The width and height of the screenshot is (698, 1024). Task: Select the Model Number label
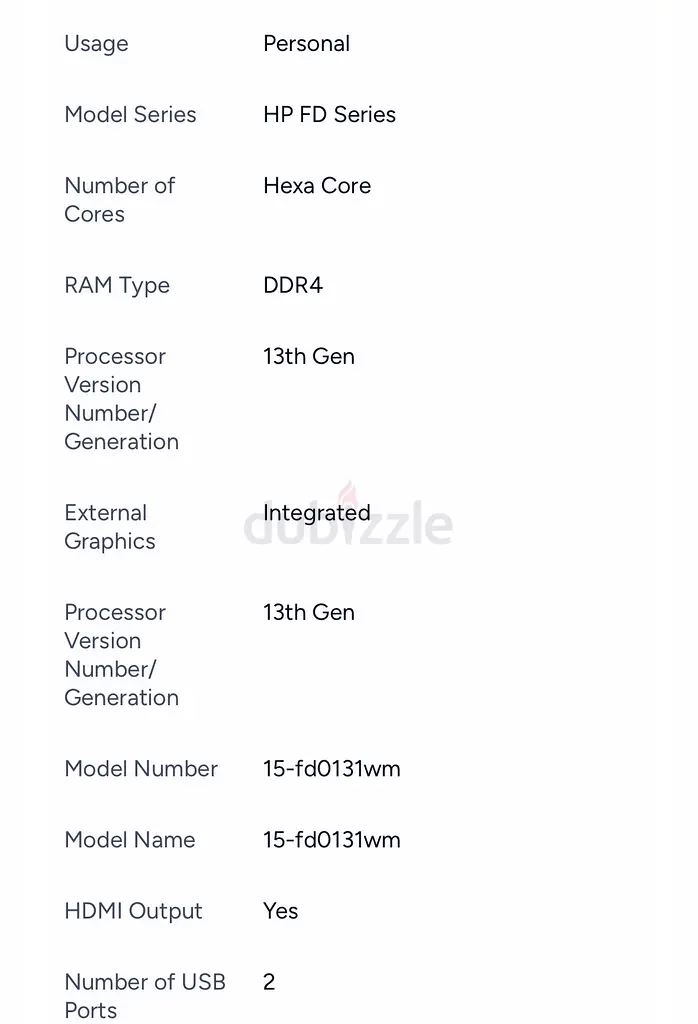click(141, 769)
